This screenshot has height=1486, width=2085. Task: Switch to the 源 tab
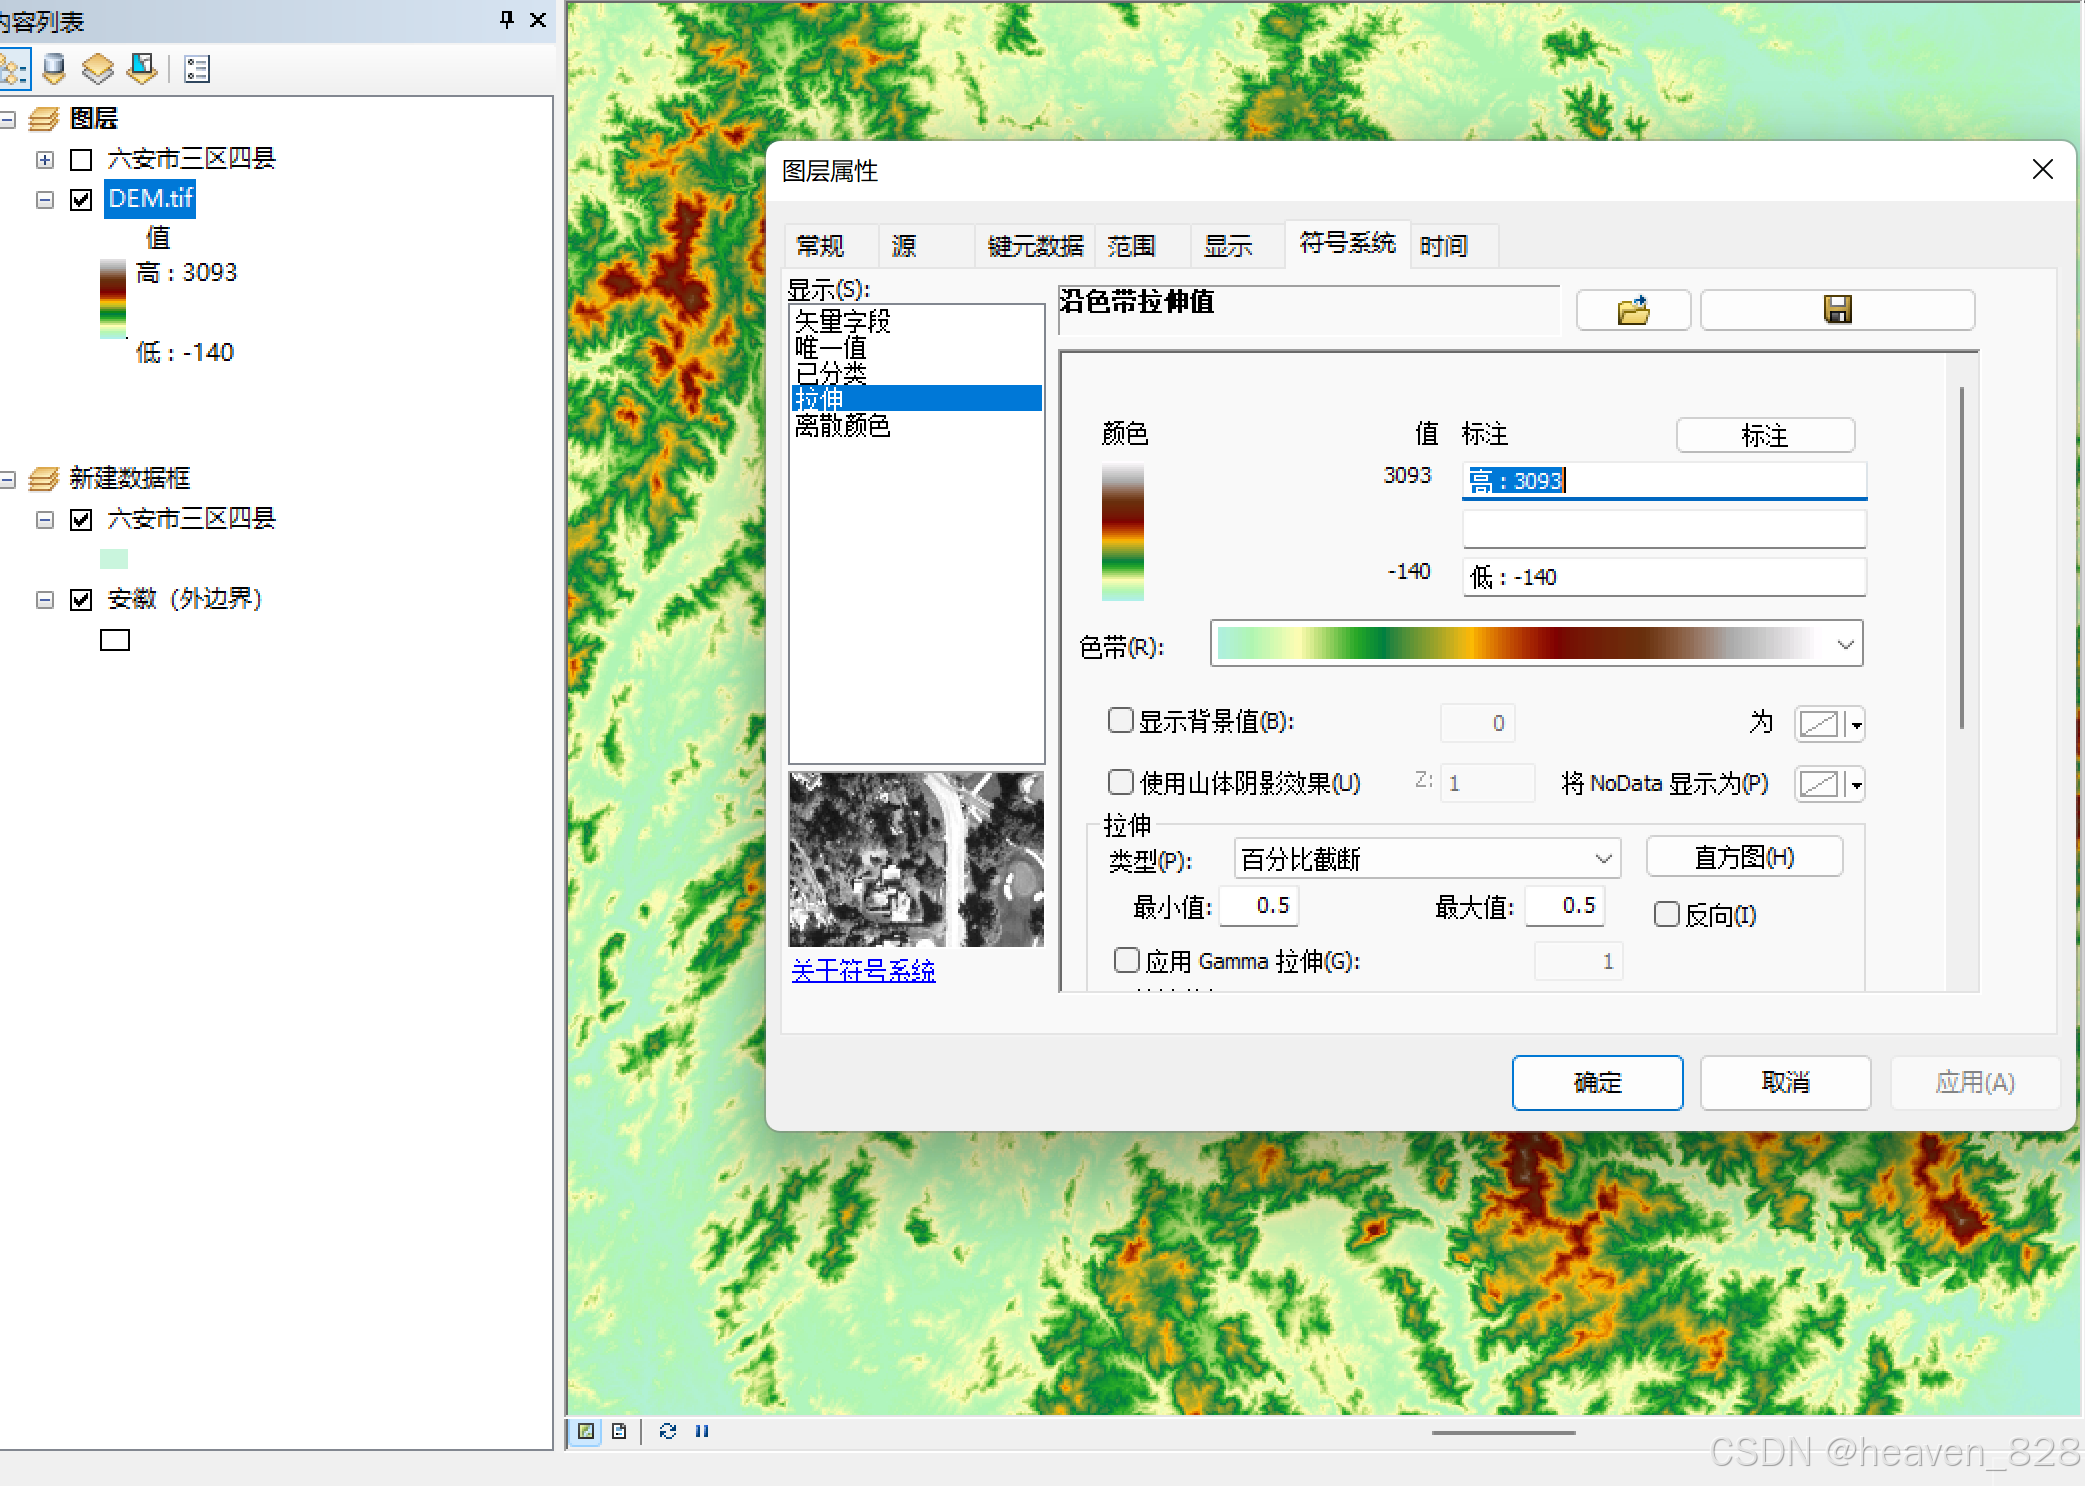pyautogui.click(x=904, y=246)
